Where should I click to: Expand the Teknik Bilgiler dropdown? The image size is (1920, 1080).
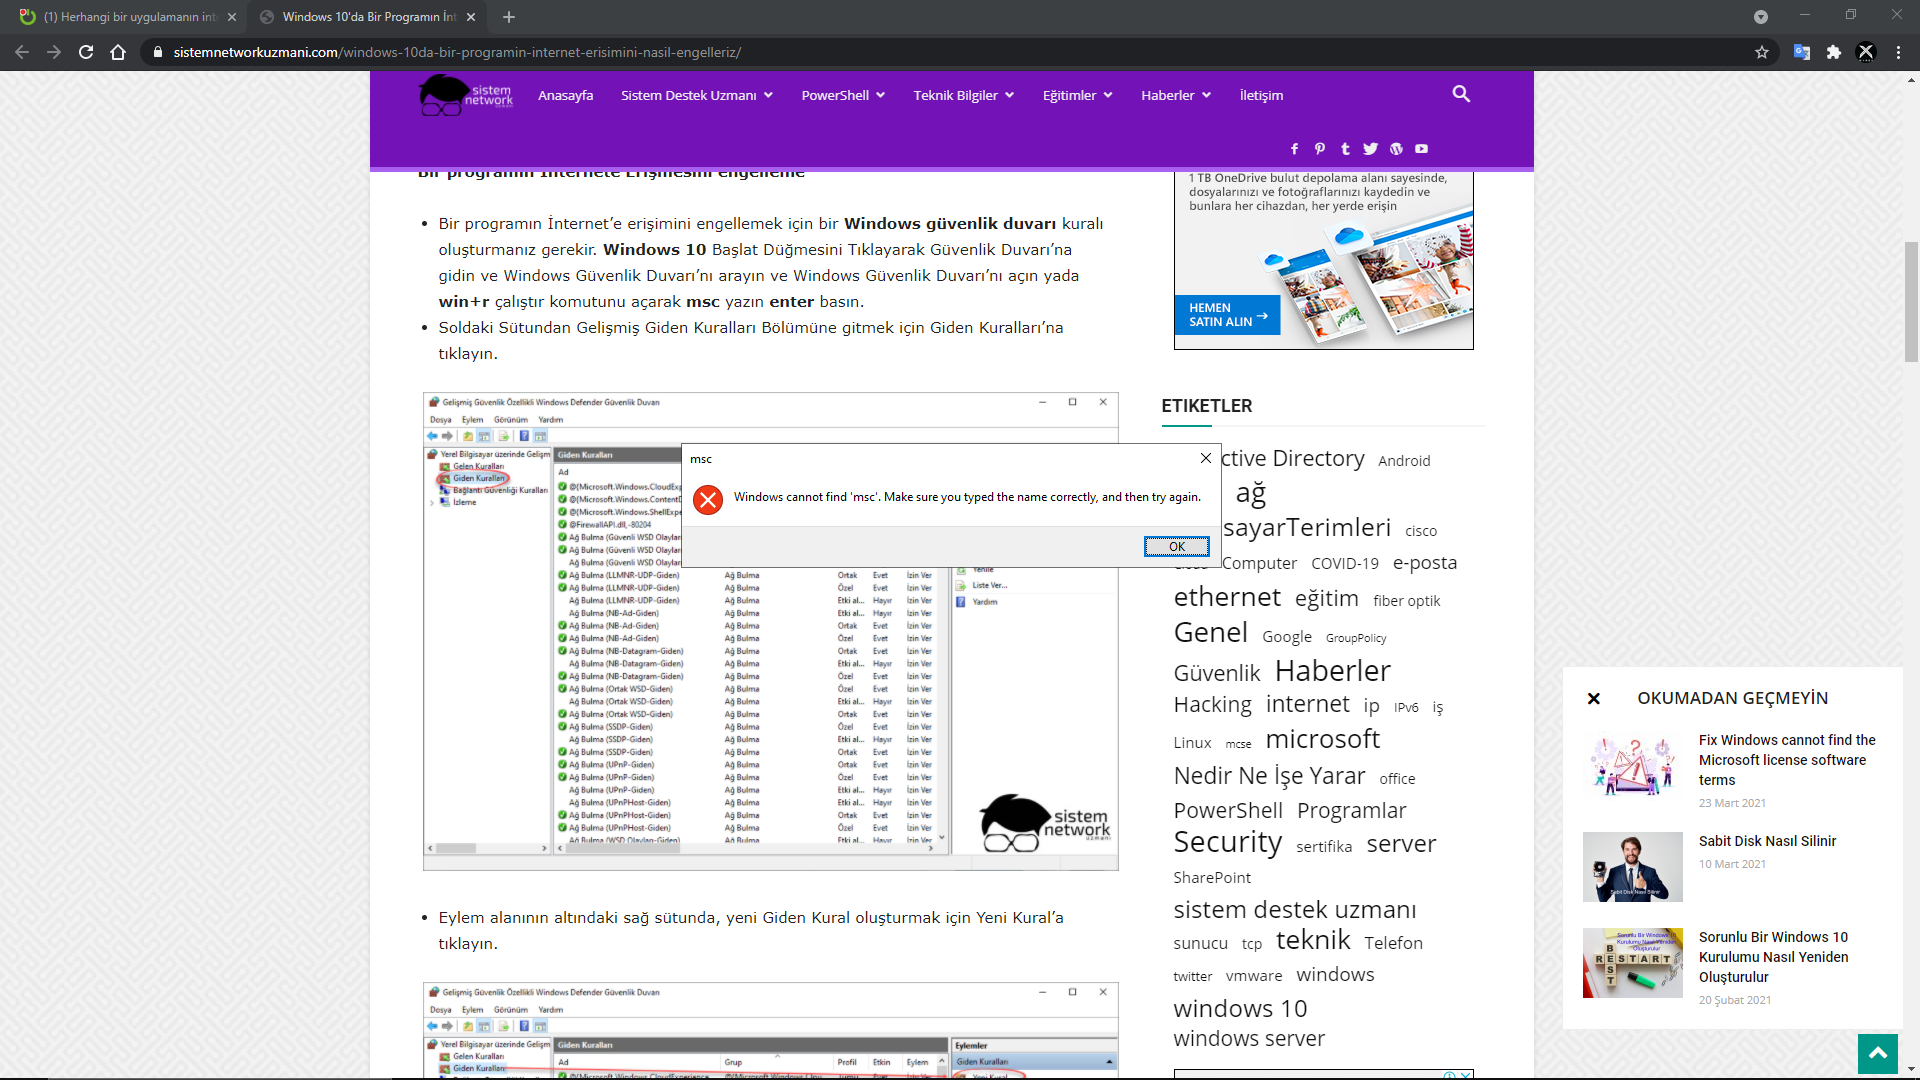tap(963, 95)
